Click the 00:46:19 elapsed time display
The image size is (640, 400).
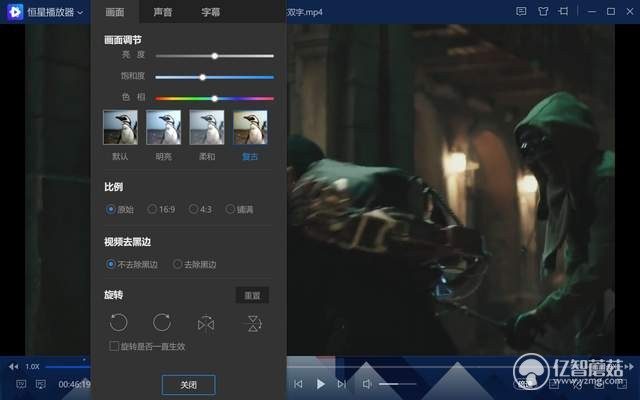[x=74, y=384]
